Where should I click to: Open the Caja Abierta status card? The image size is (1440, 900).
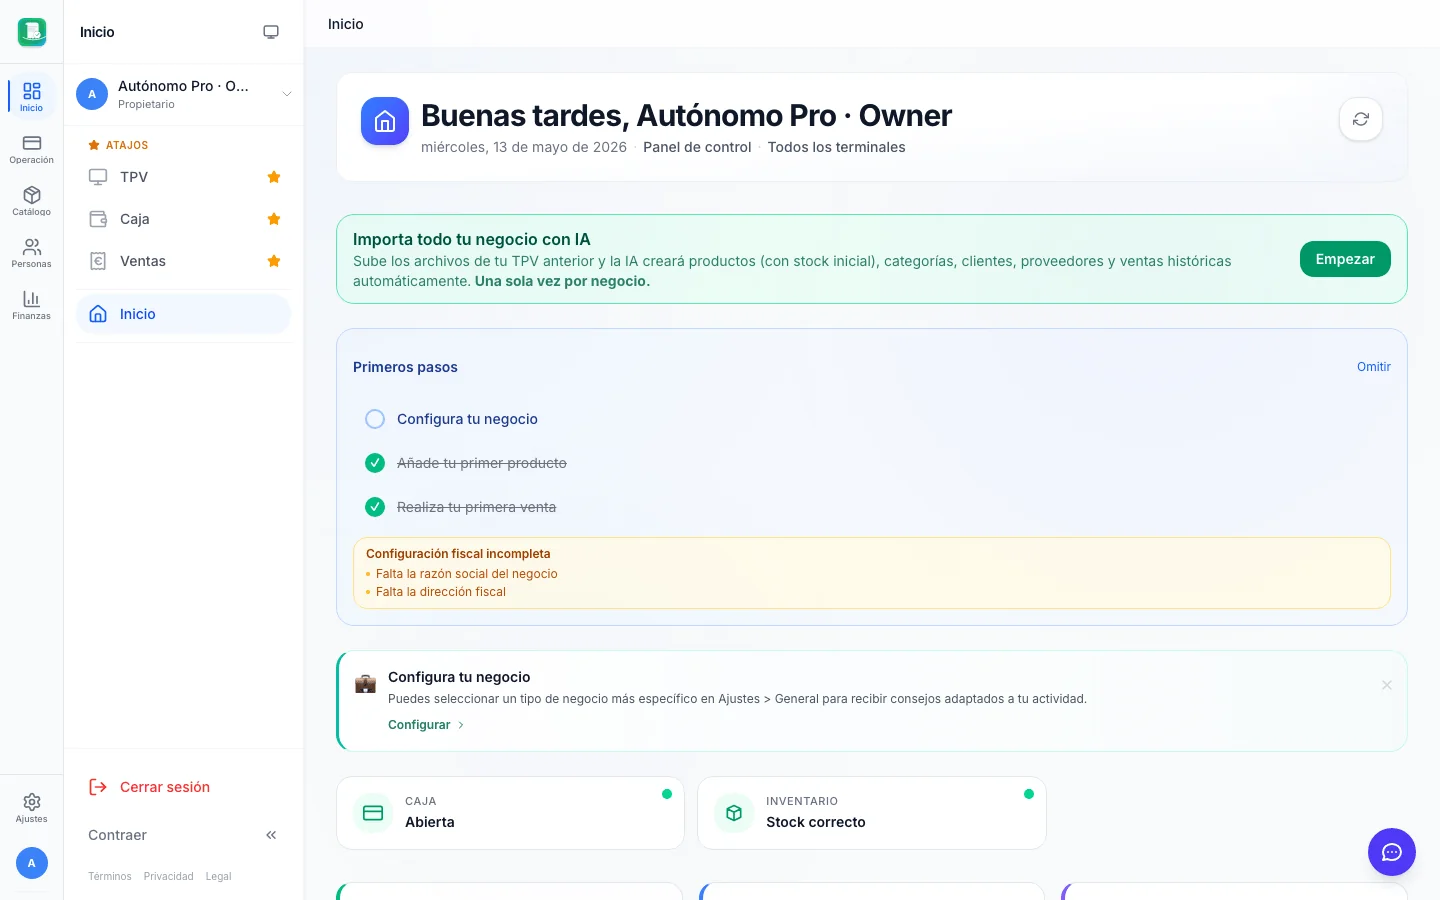pyautogui.click(x=510, y=813)
